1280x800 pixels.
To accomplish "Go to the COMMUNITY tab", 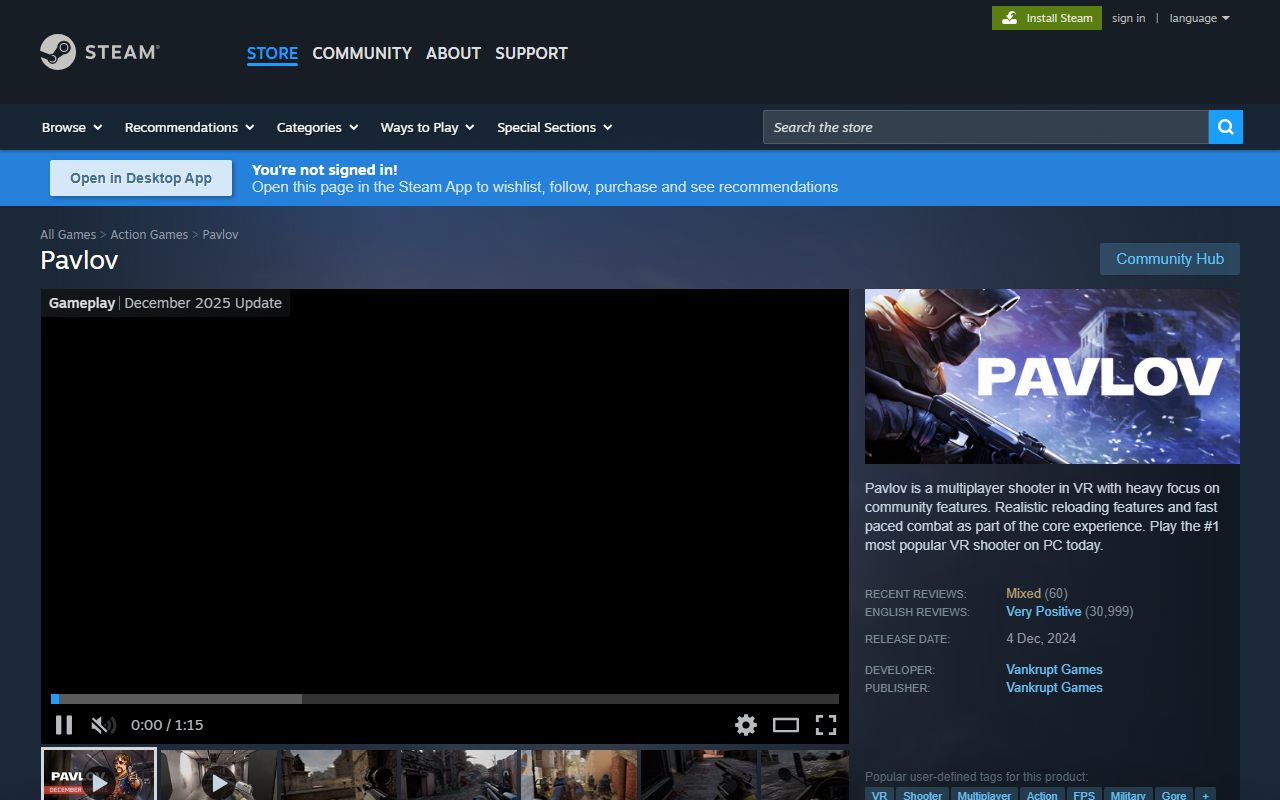I will (x=362, y=53).
